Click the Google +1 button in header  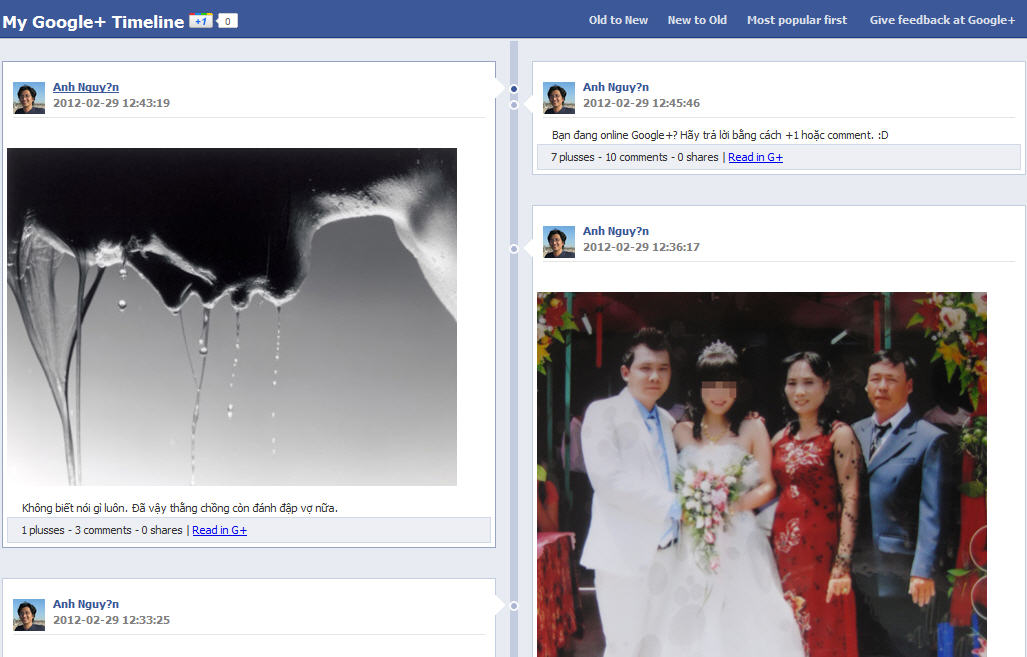point(200,21)
